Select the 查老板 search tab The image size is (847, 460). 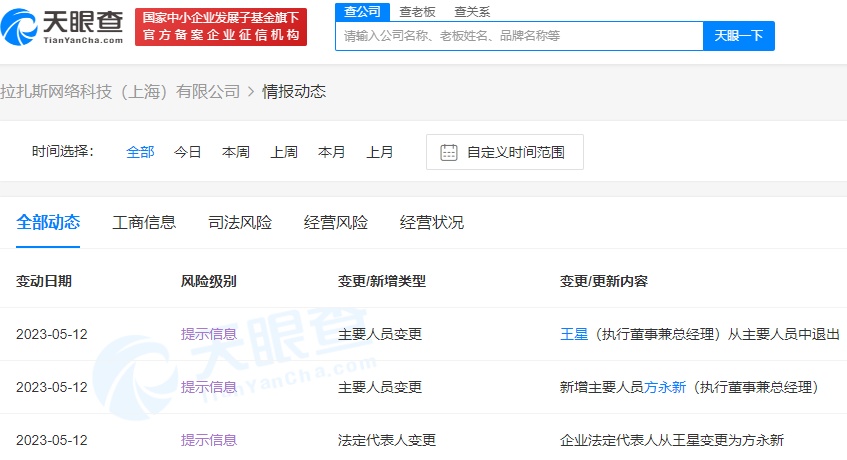(418, 12)
